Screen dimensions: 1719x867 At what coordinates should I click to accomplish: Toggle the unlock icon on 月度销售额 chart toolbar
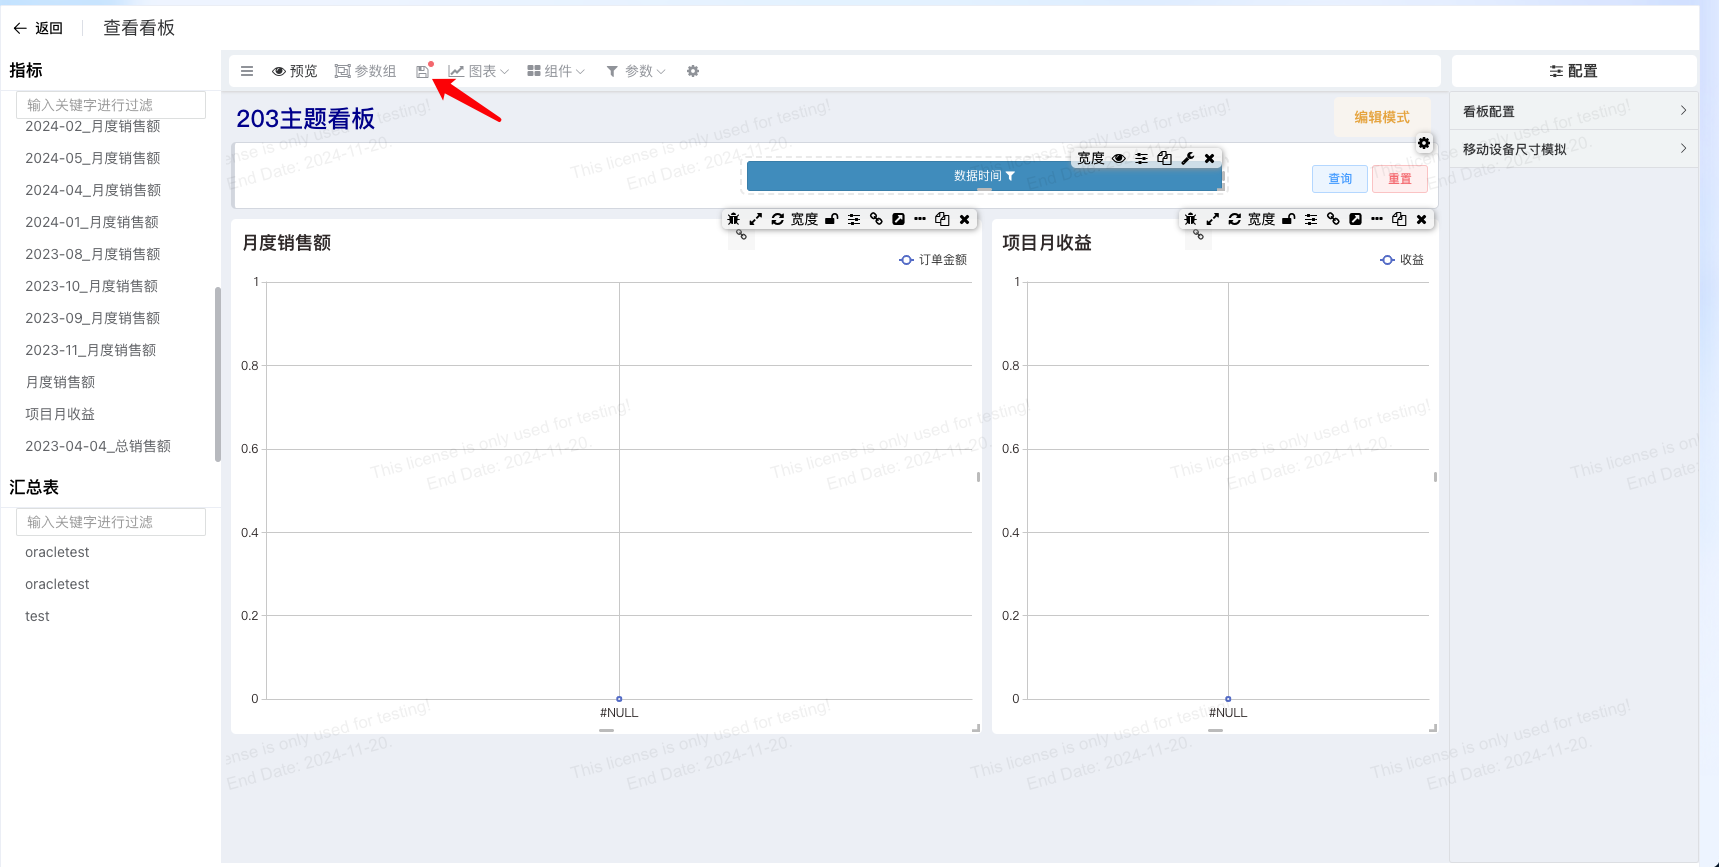click(831, 219)
